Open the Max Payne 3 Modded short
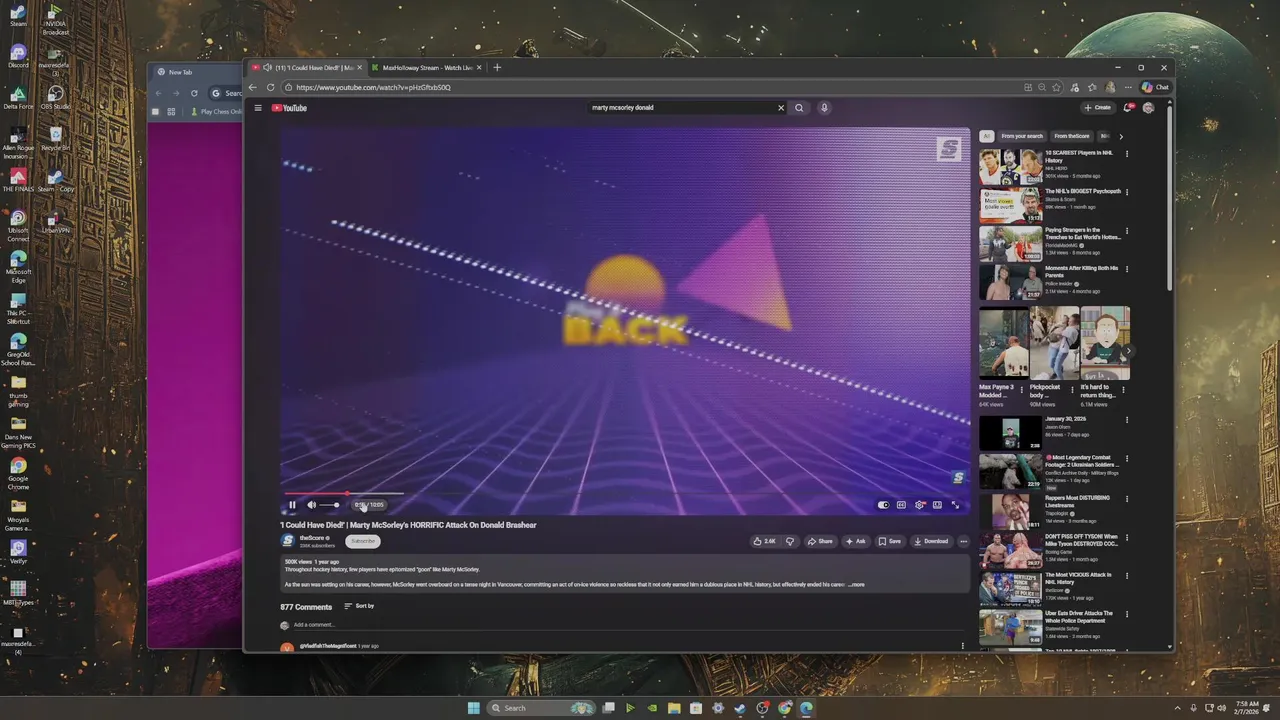The height and width of the screenshot is (720, 1280). coord(1004,343)
